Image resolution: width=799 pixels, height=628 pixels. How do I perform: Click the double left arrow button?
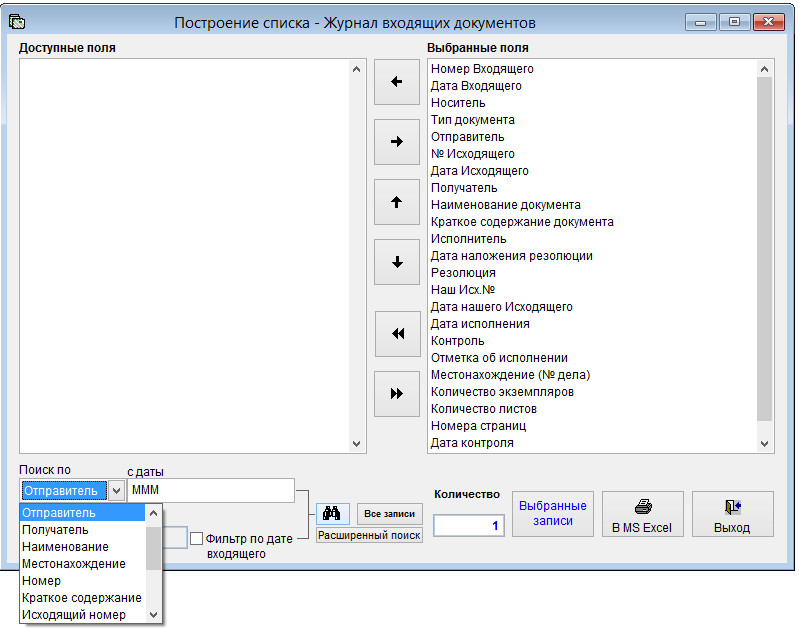397,334
